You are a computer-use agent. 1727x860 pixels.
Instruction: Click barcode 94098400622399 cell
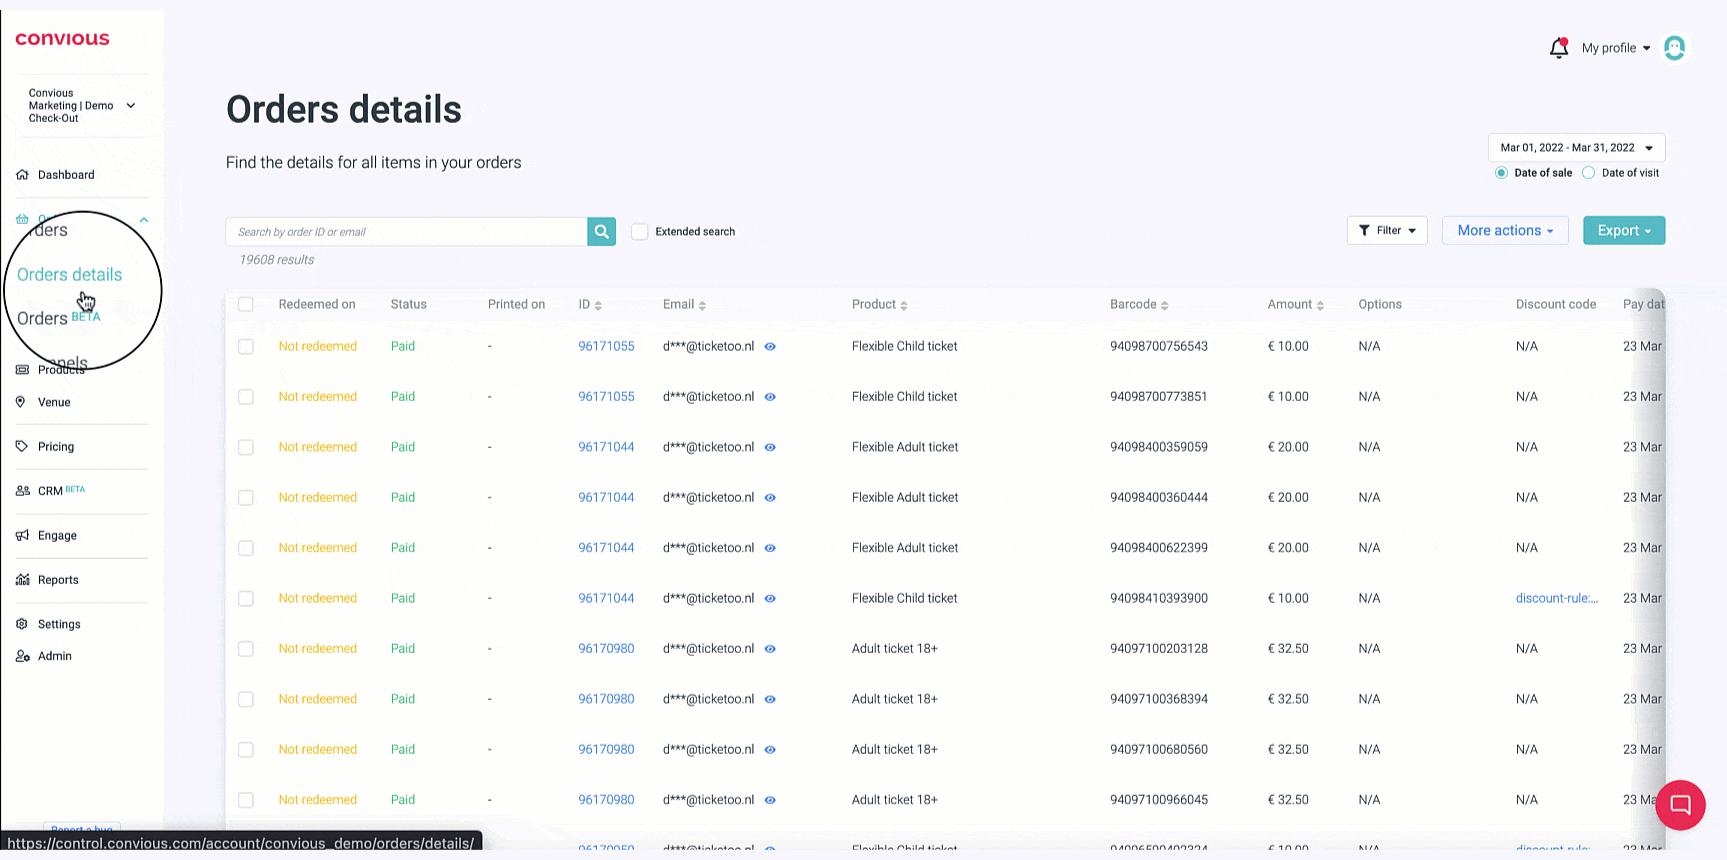click(x=1159, y=548)
